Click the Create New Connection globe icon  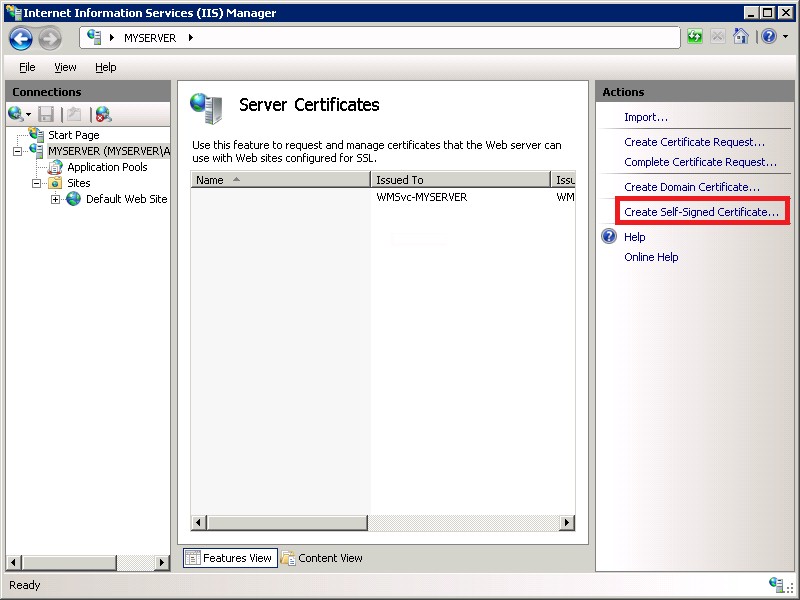[16, 114]
